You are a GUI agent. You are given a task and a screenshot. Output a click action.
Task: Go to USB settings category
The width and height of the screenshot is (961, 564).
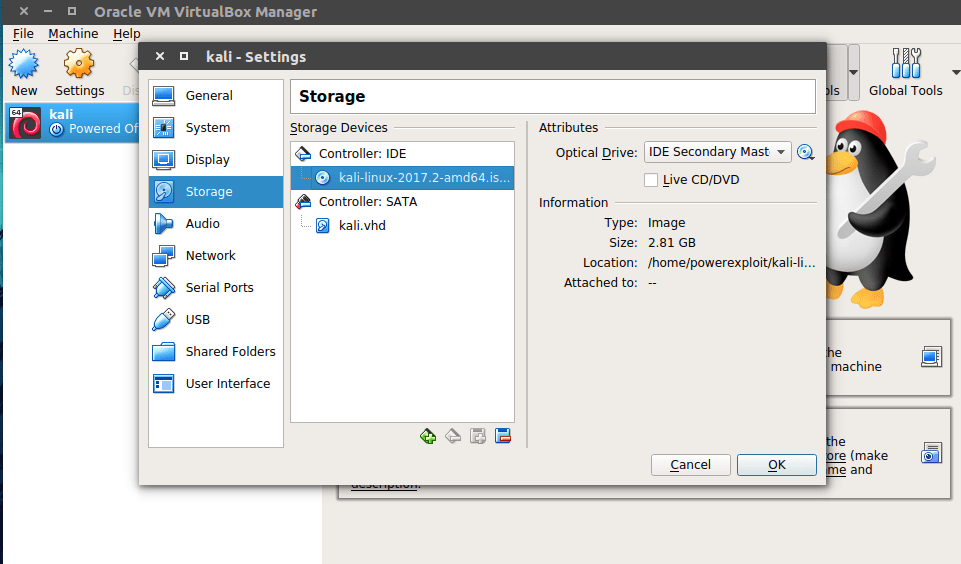point(216,319)
